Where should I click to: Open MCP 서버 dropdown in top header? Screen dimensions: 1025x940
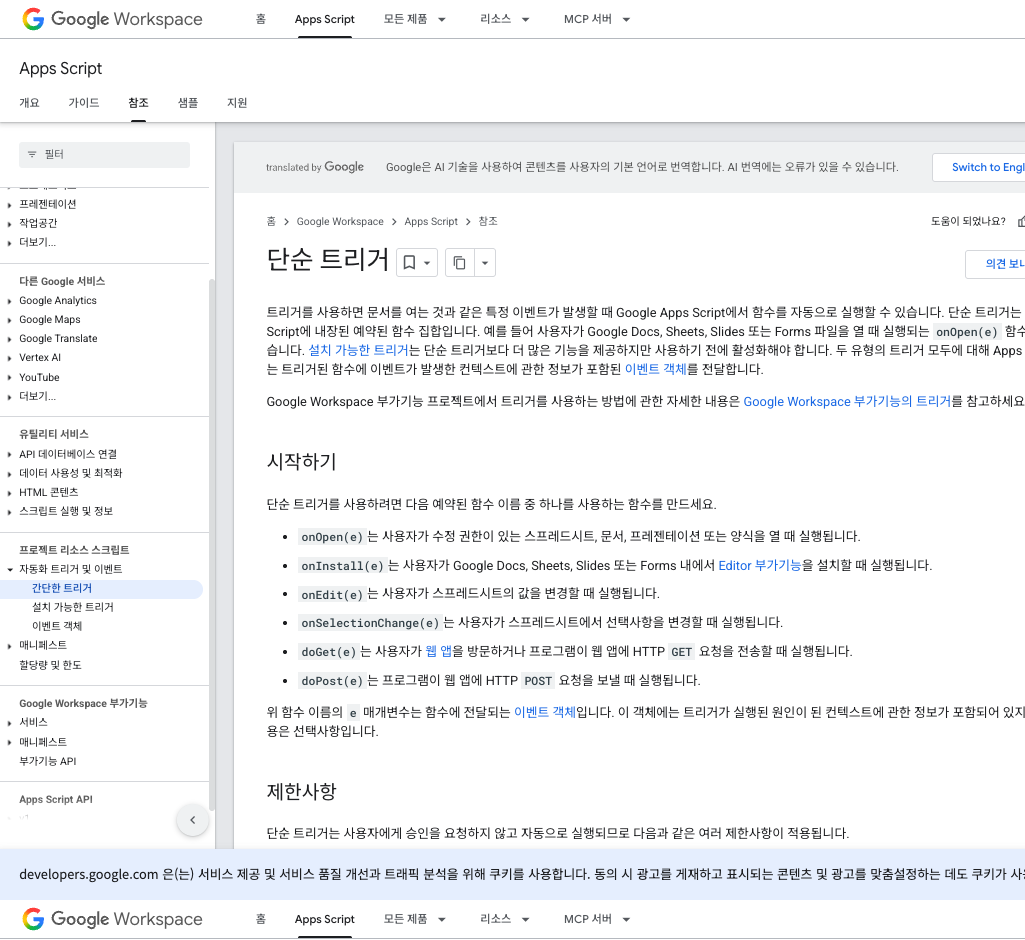(x=596, y=19)
